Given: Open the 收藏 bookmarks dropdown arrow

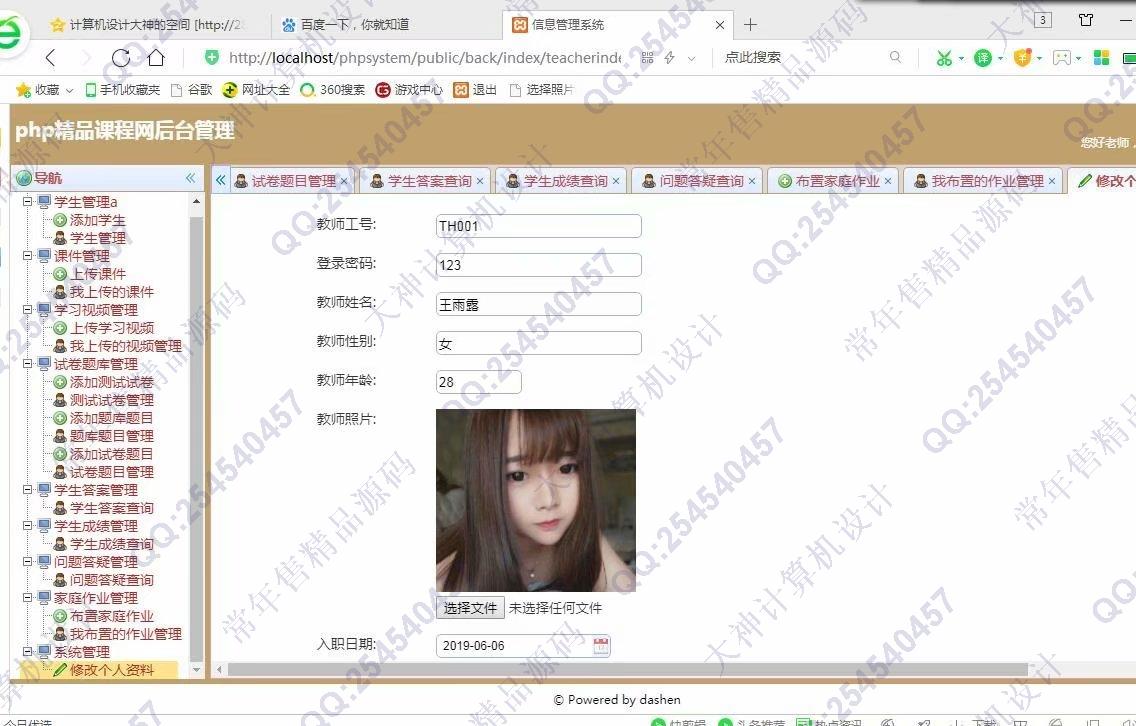Looking at the screenshot, I should tap(70, 91).
